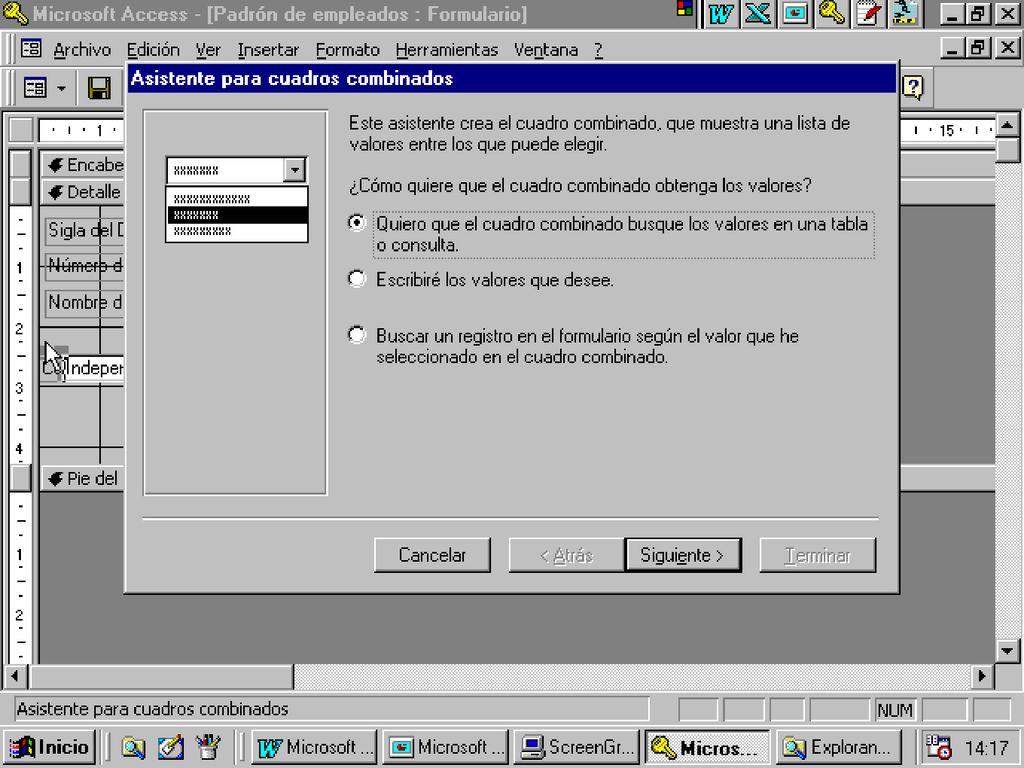Open Word from the Office shortcut bar
The width and height of the screenshot is (1024, 768).
click(720, 13)
